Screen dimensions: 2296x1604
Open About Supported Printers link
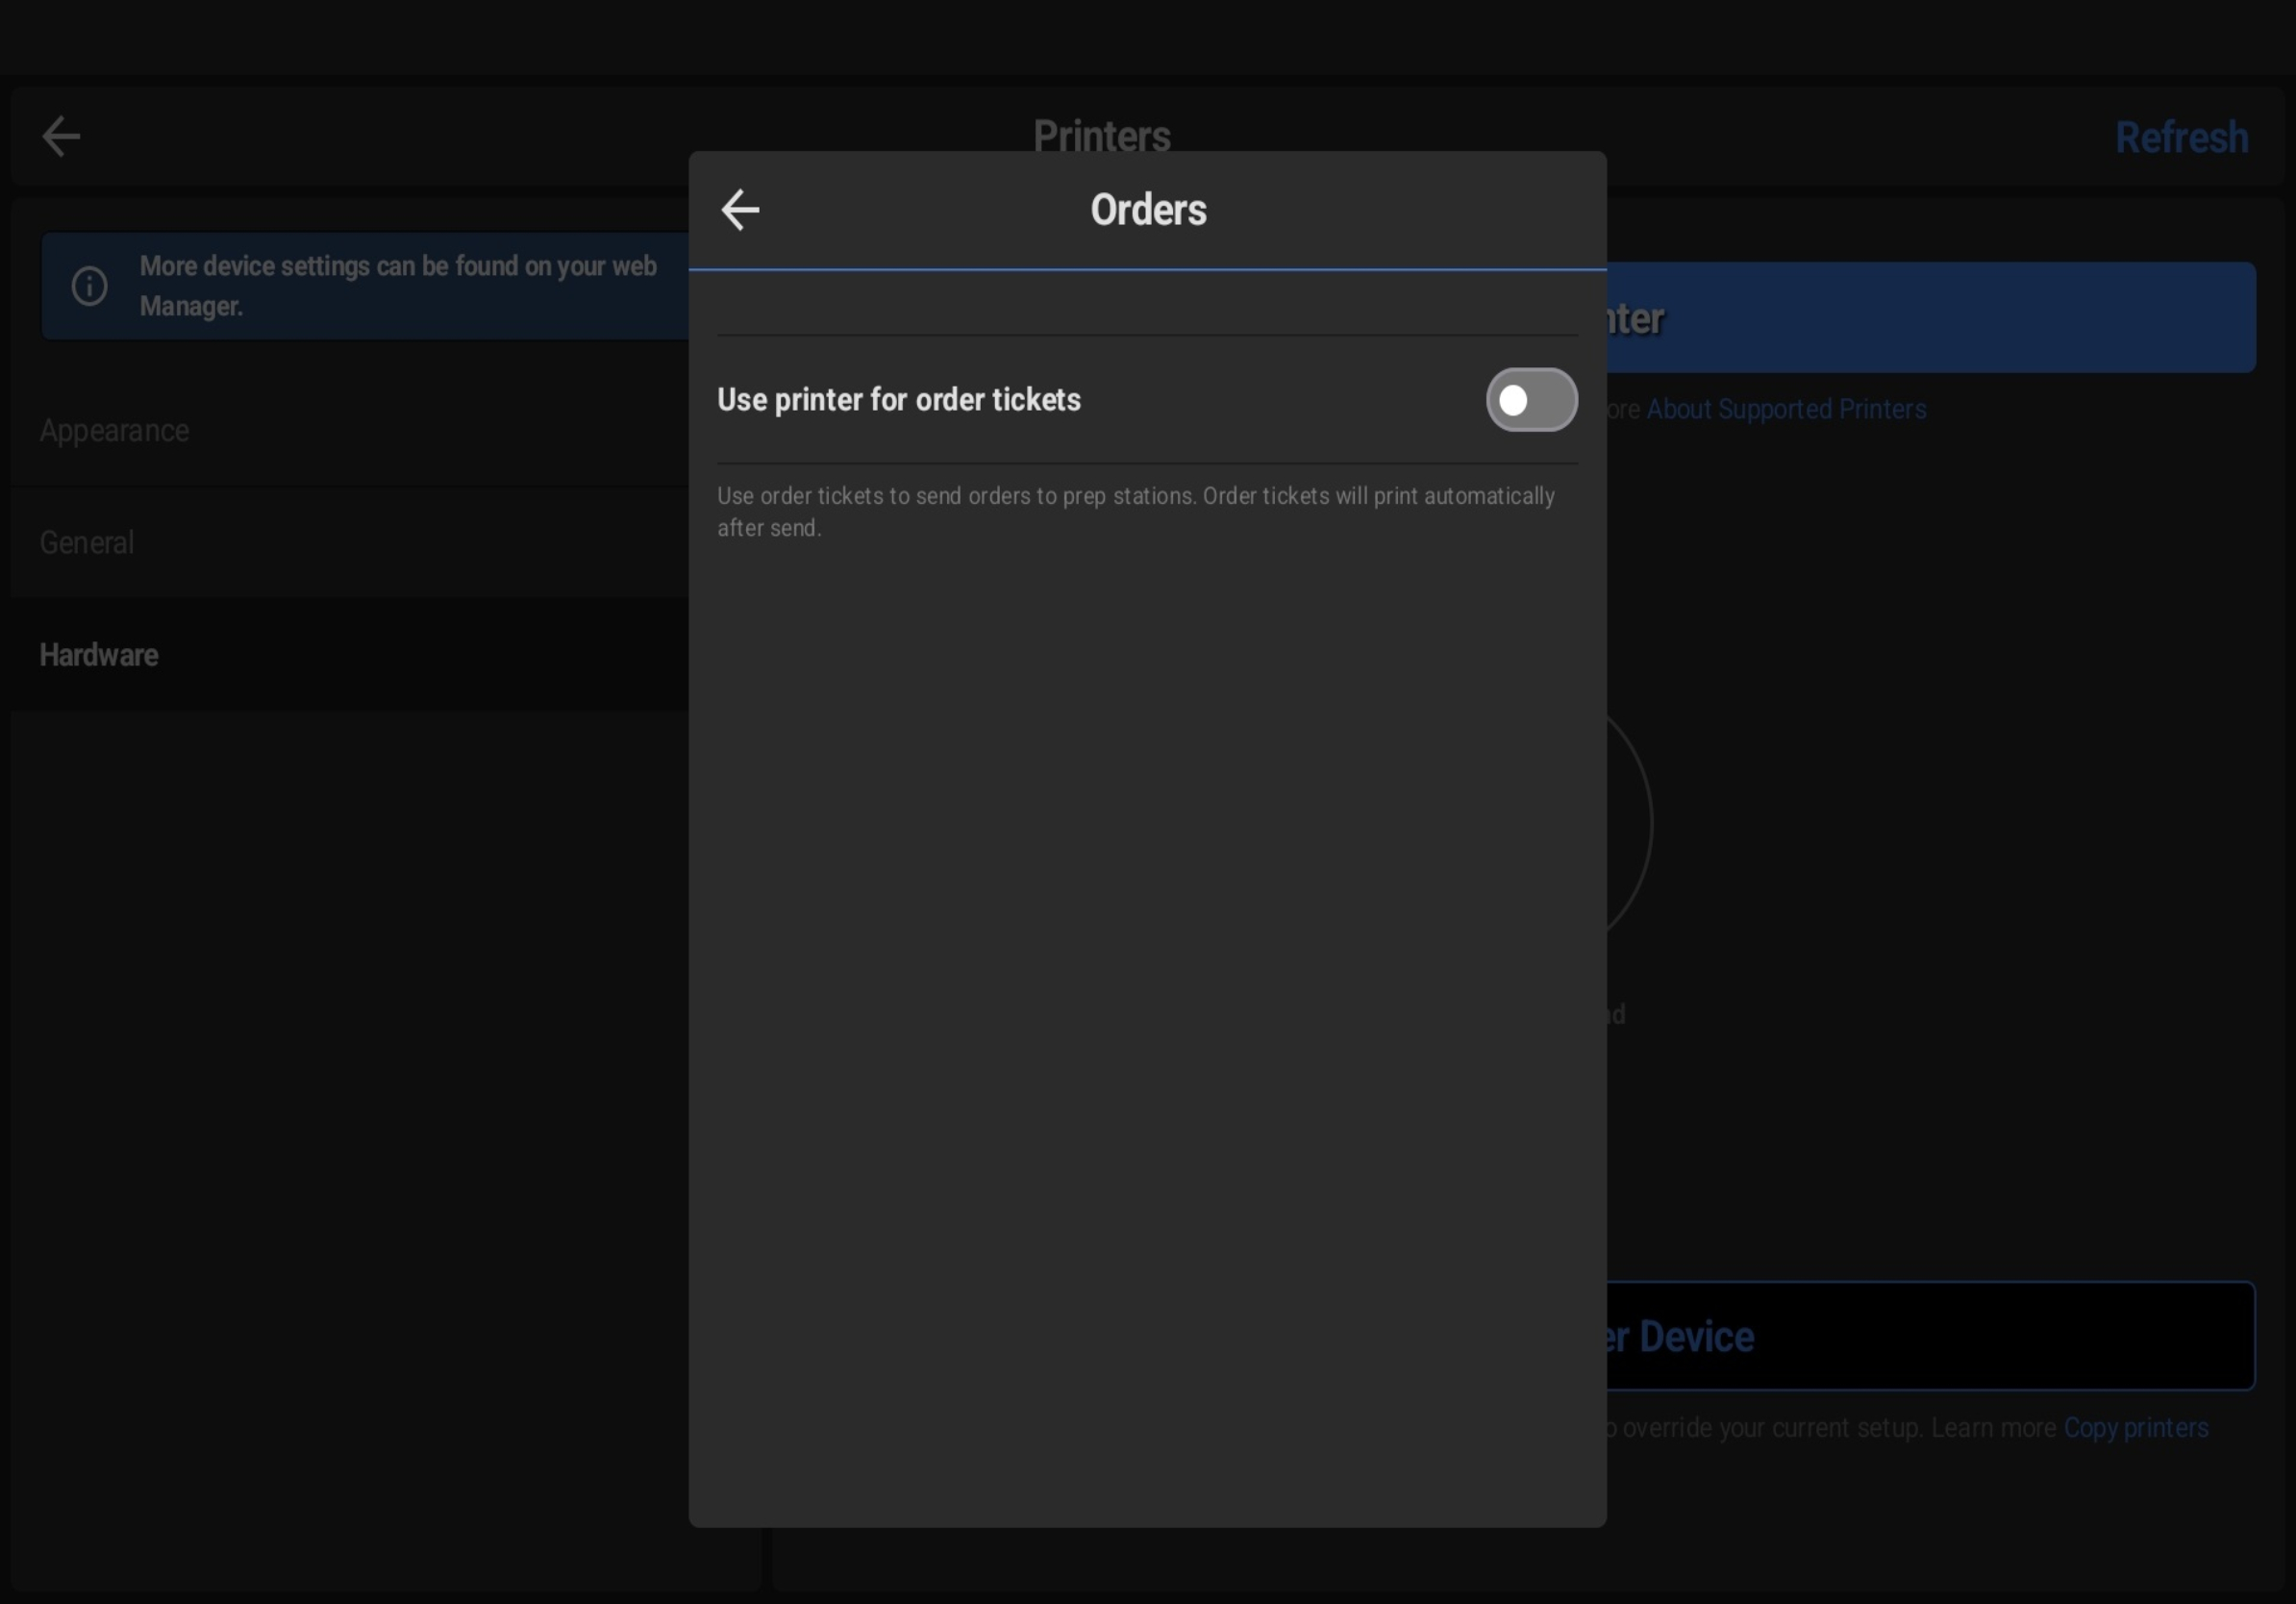(1786, 409)
